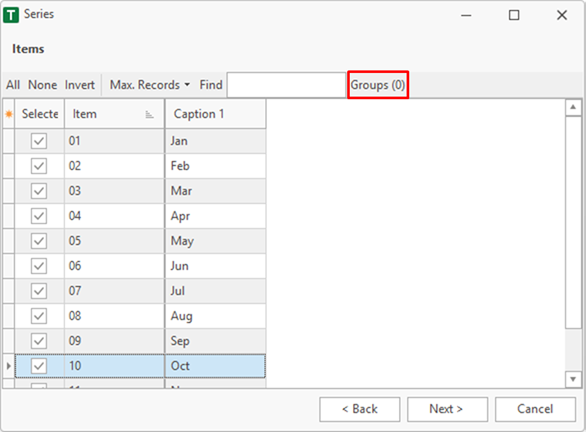The image size is (586, 432).
Task: Toggle the checkbox for item 05 May
Action: pyautogui.click(x=39, y=241)
